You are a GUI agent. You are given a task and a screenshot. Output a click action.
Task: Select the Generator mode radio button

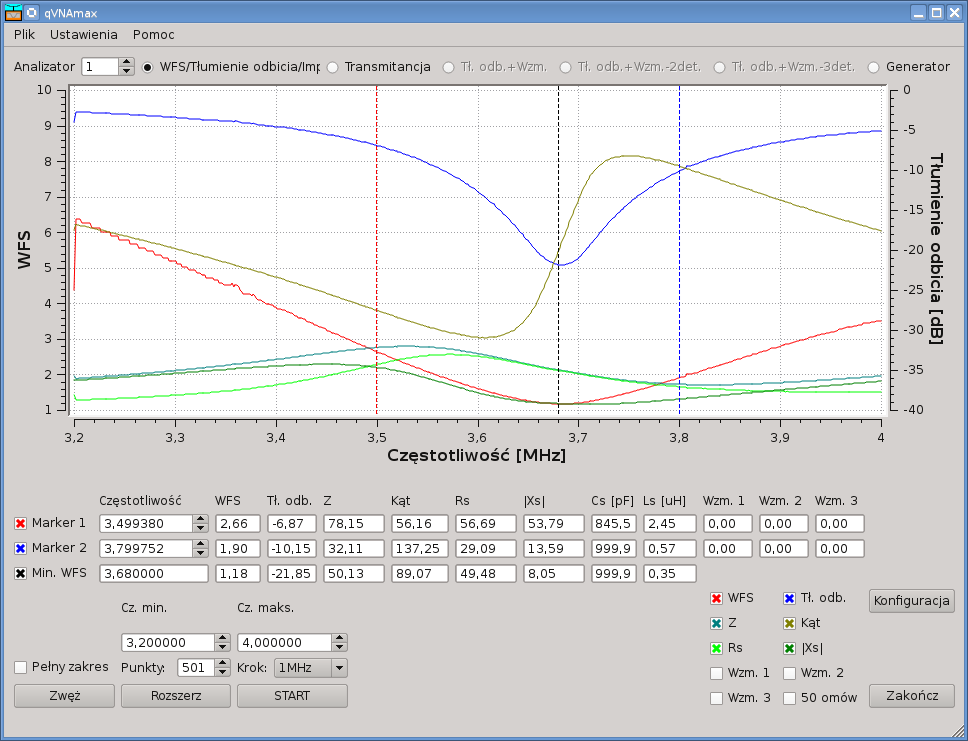(x=874, y=67)
